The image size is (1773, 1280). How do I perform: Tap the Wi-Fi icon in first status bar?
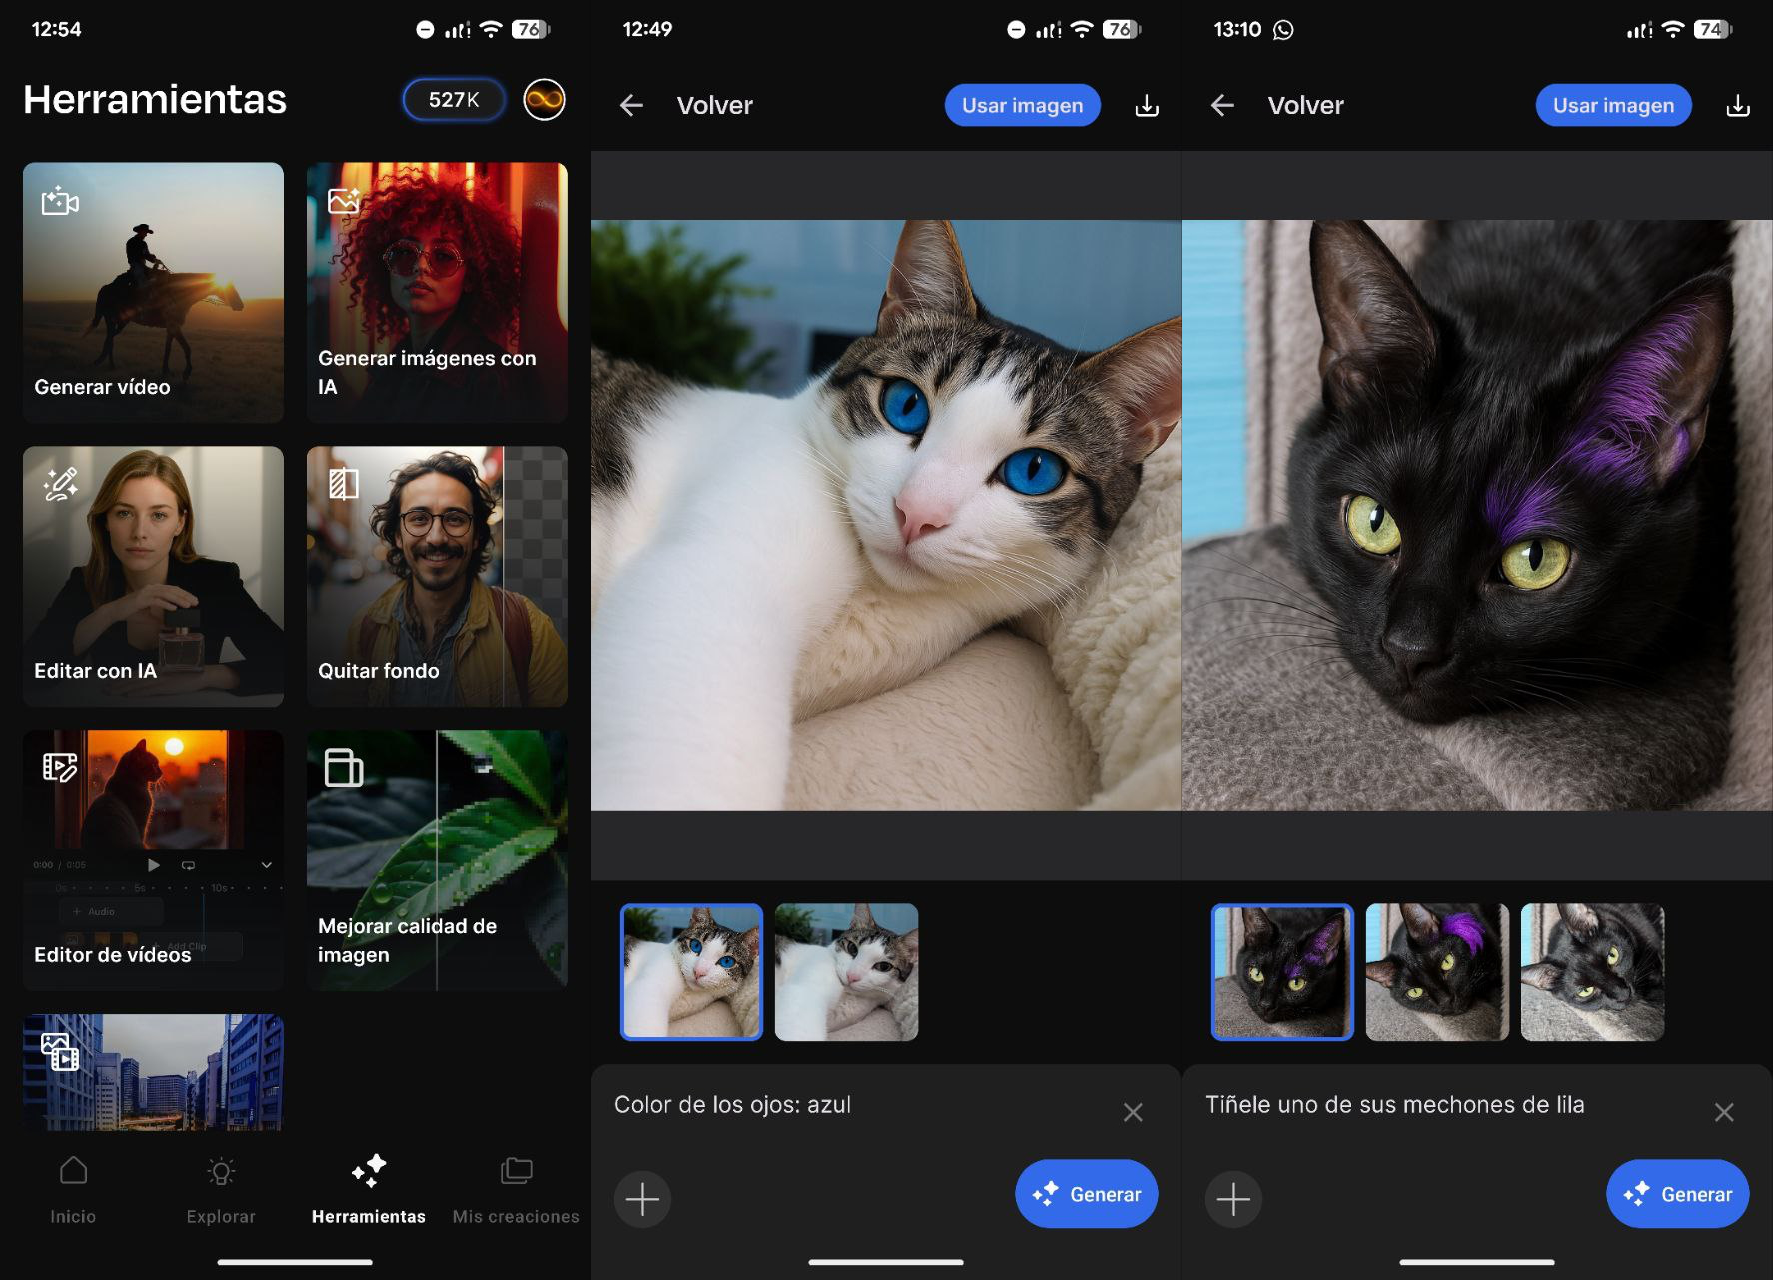tap(491, 29)
